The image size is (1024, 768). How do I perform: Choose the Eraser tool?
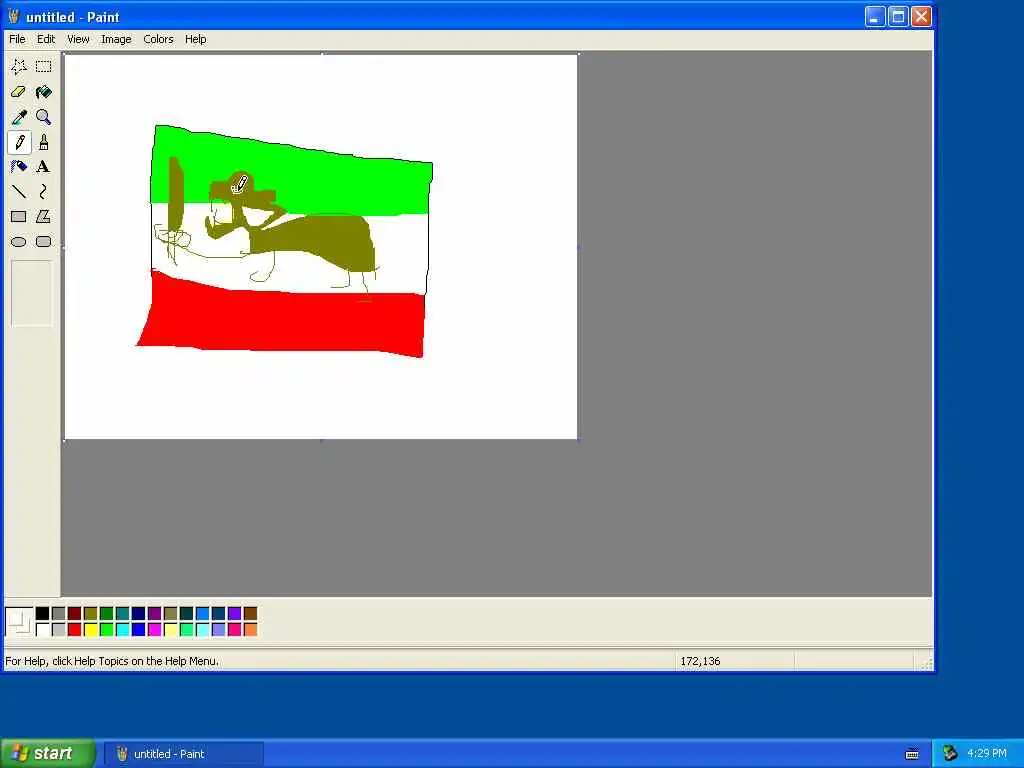tap(19, 92)
